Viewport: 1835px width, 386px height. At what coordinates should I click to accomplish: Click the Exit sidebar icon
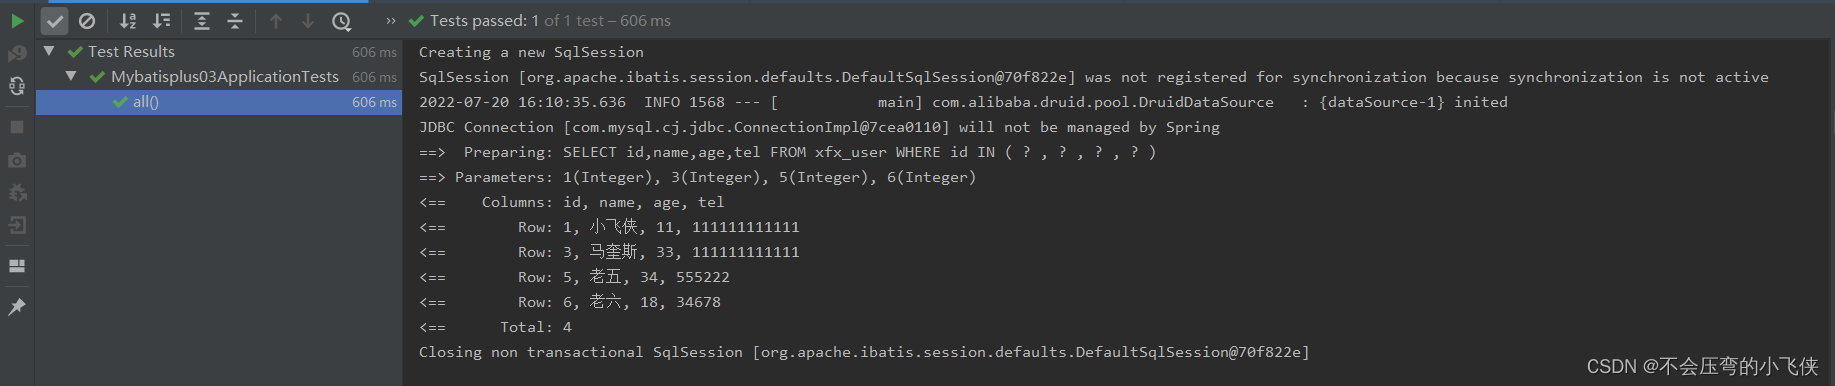(17, 225)
